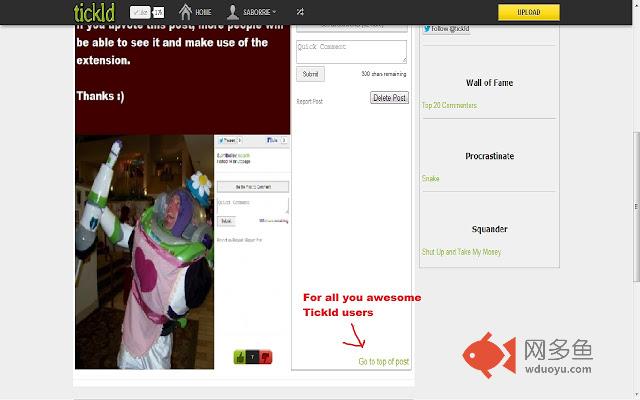This screenshot has width=640, height=400.
Task: Click the user profile silhouette icon
Action: coord(233,12)
